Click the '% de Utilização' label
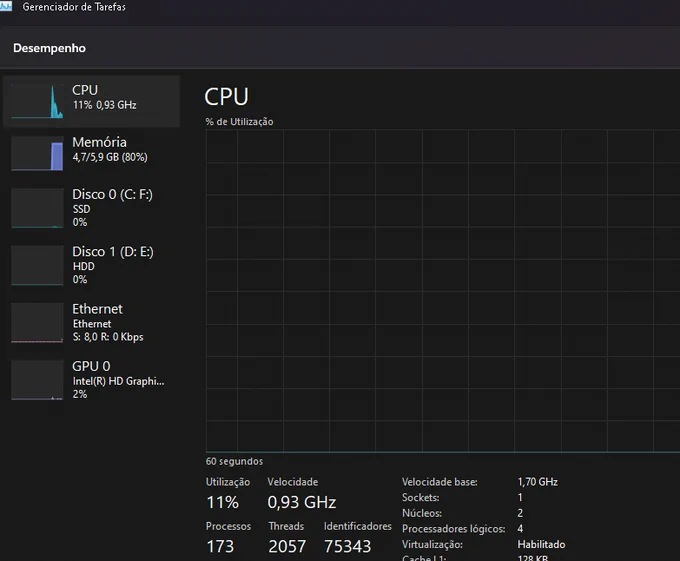Image resolution: width=680 pixels, height=561 pixels. point(239,122)
